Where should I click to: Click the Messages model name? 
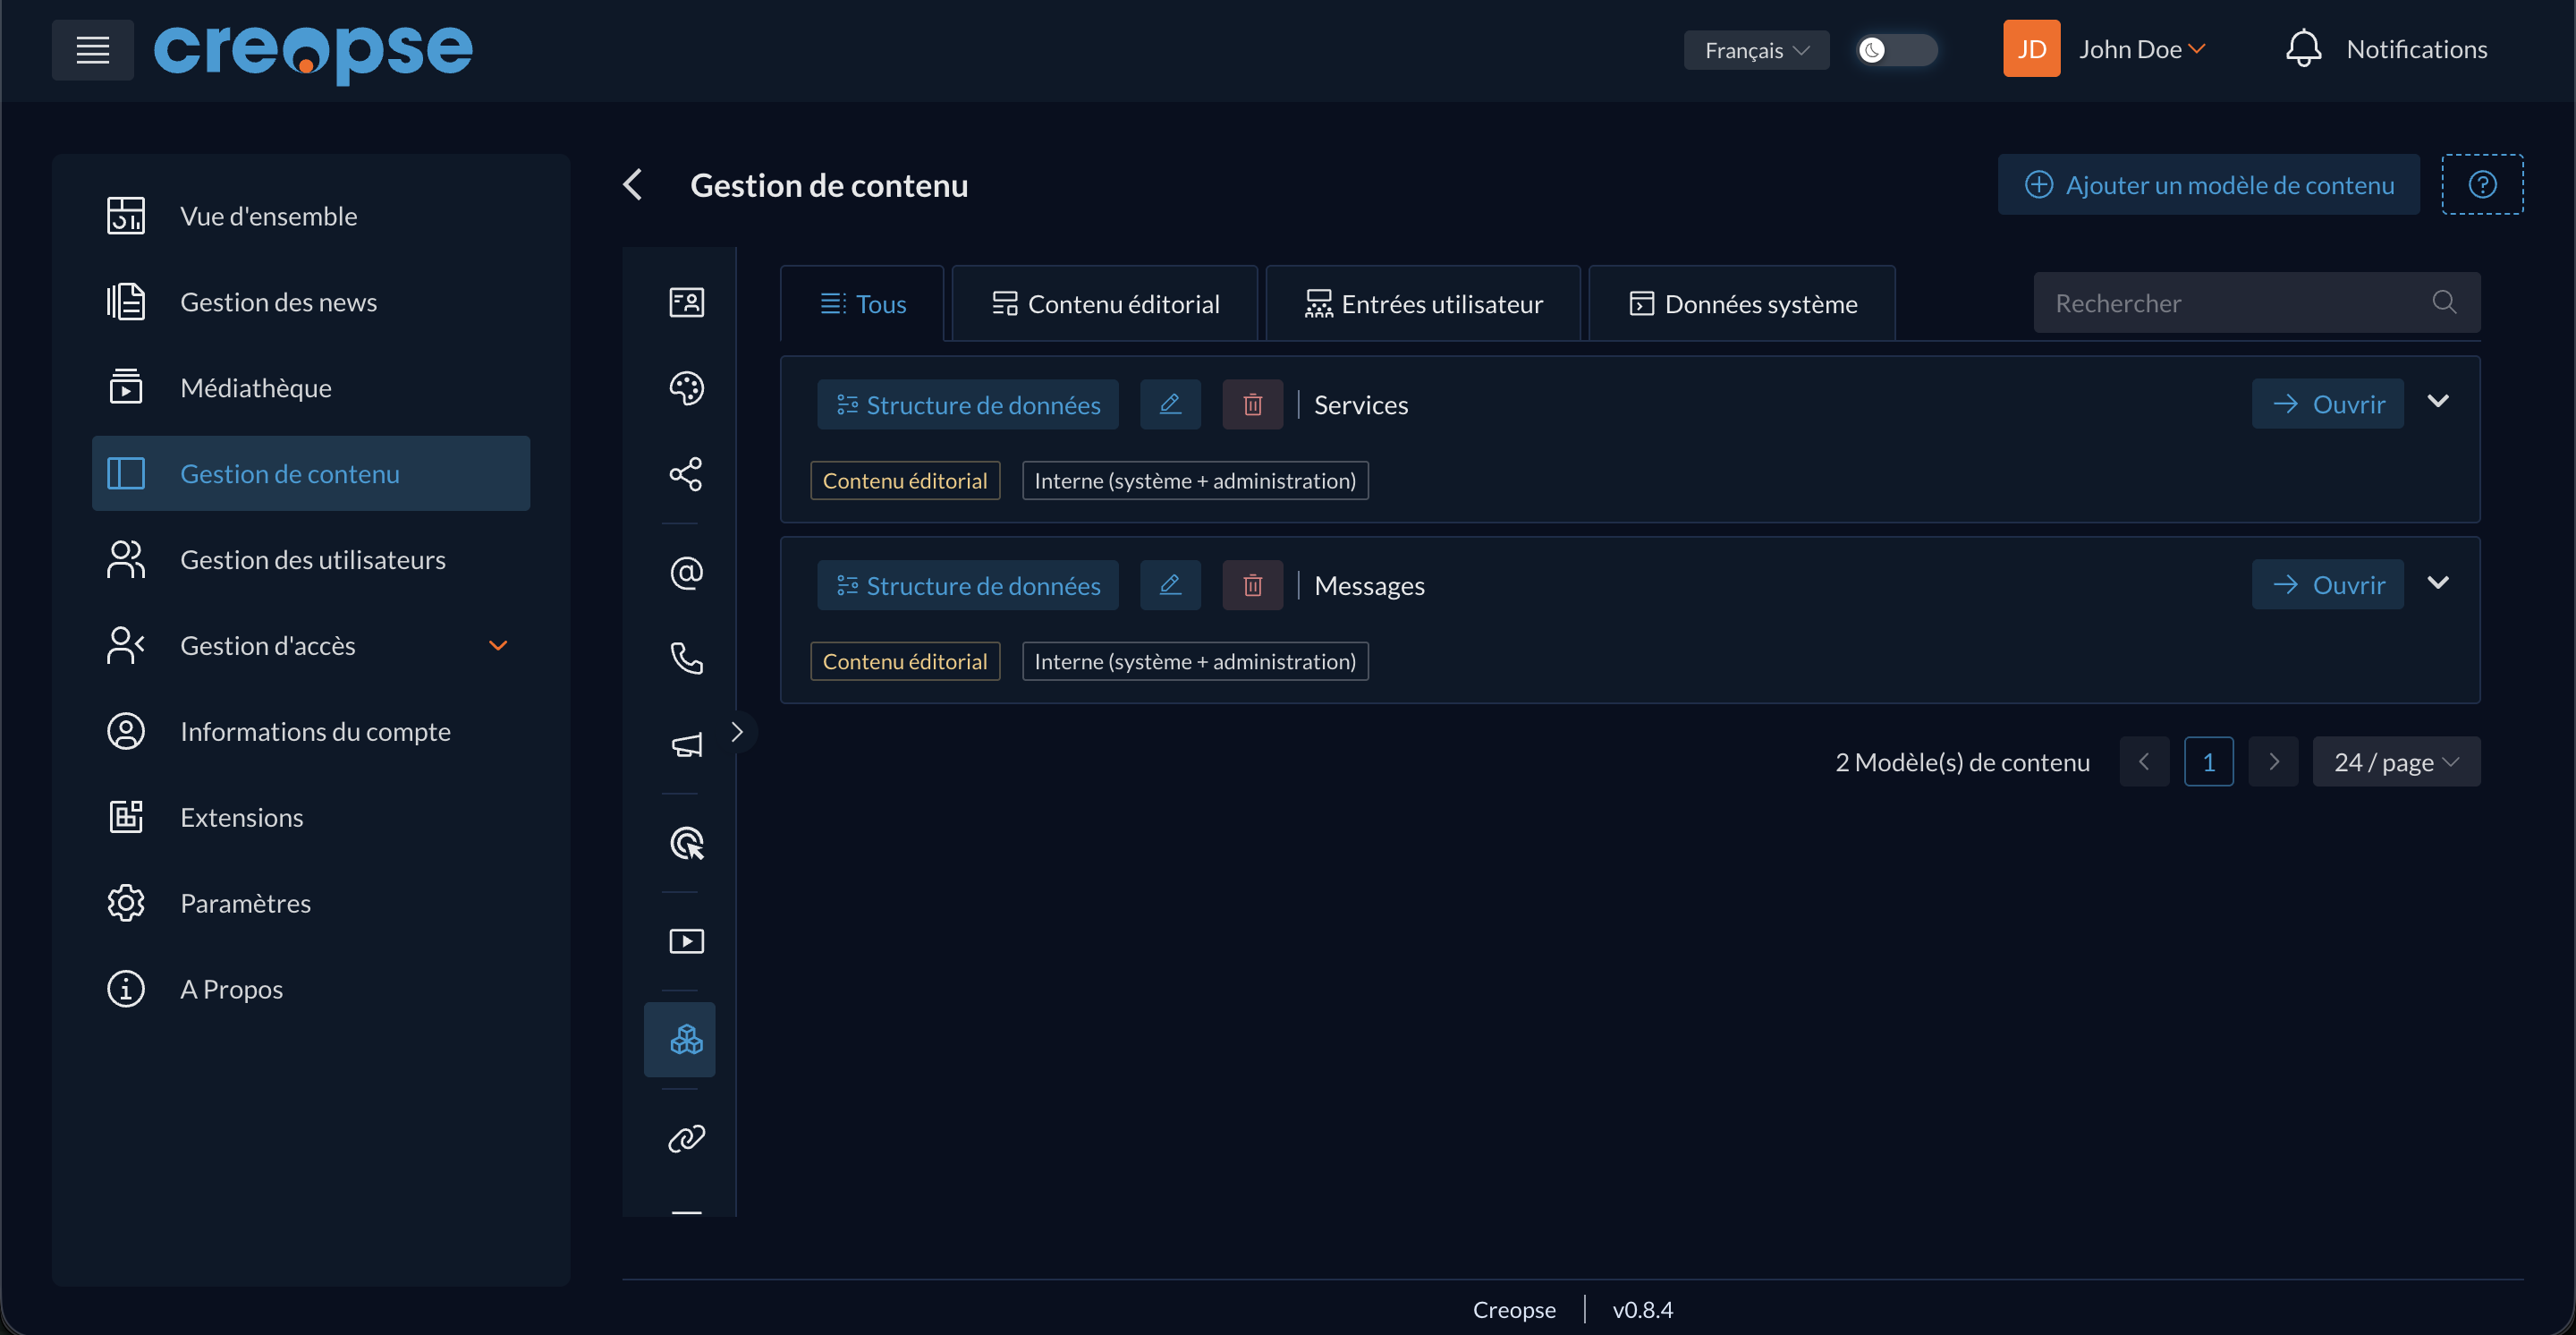pos(1369,586)
